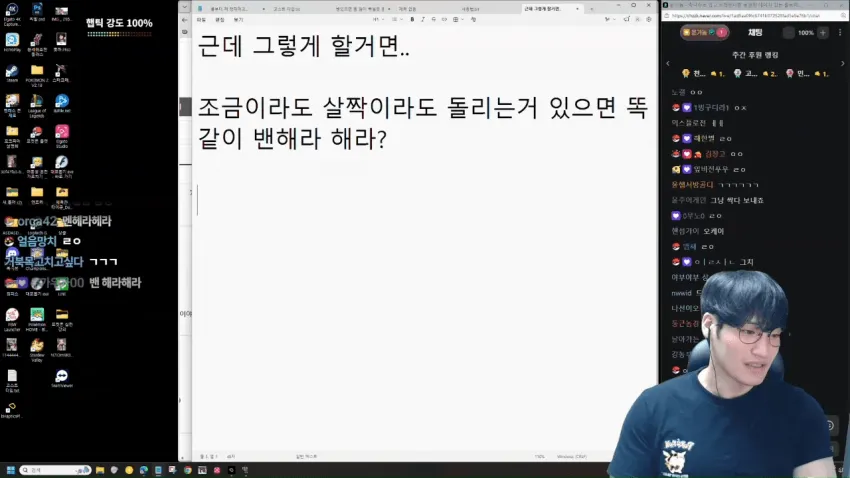Viewport: 850px width, 478px height.
Task: Increase chat zoom with plus button
Action: pyautogui.click(x=823, y=33)
